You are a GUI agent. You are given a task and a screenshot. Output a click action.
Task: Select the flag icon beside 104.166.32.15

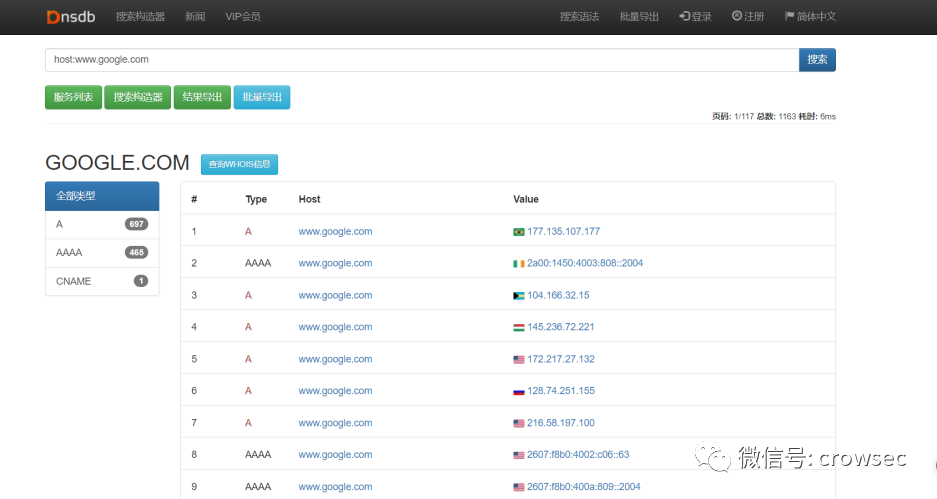click(519, 296)
